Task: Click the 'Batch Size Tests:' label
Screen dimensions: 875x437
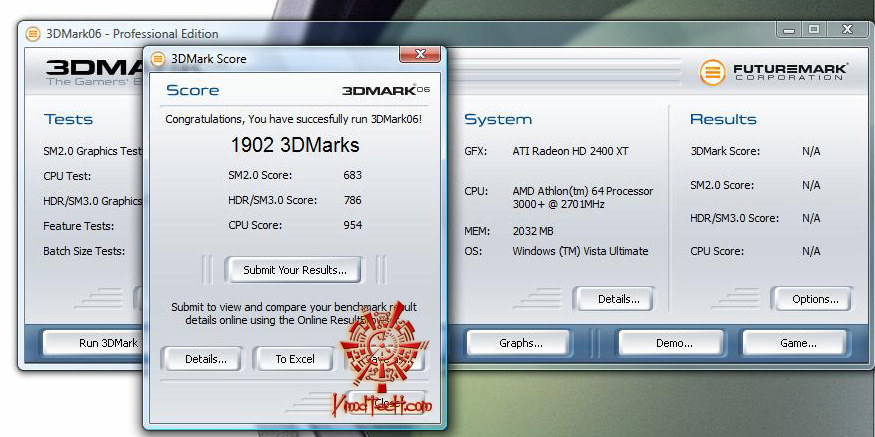Action: coord(84,251)
